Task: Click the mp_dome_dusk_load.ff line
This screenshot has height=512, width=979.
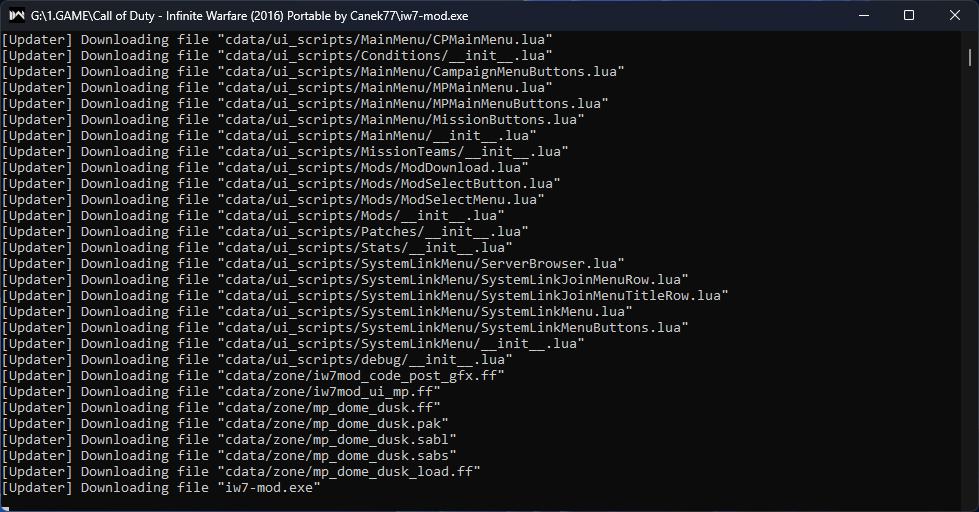Action: point(242,472)
